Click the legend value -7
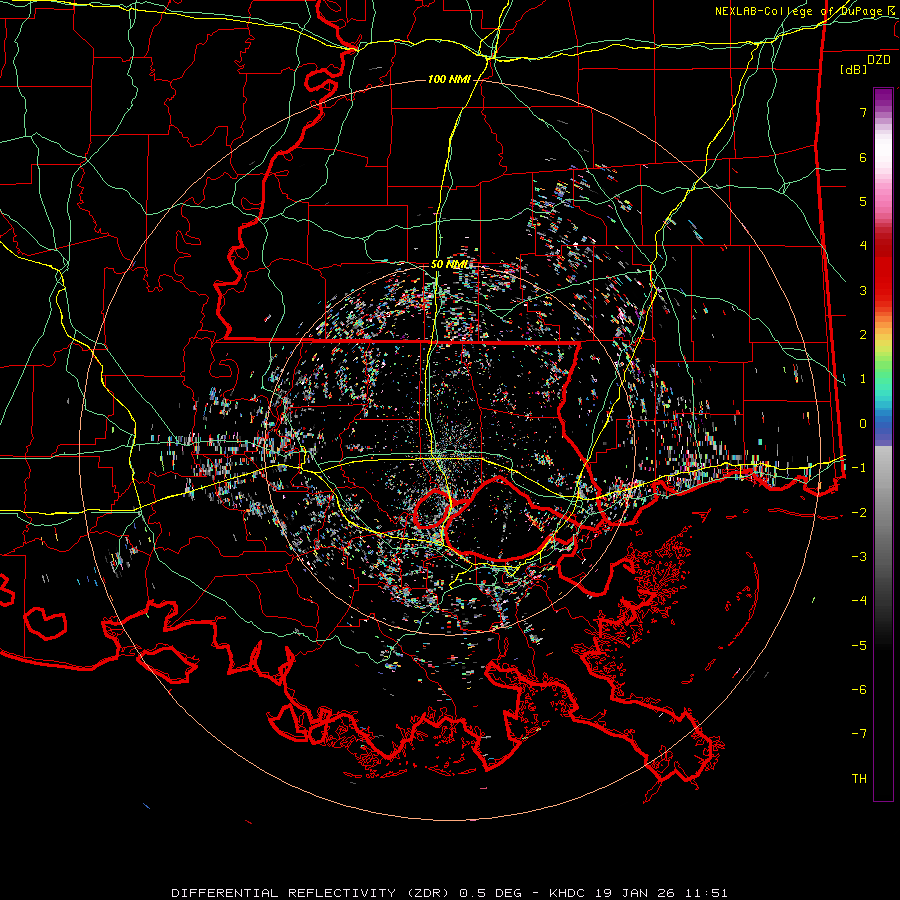 click(x=859, y=734)
